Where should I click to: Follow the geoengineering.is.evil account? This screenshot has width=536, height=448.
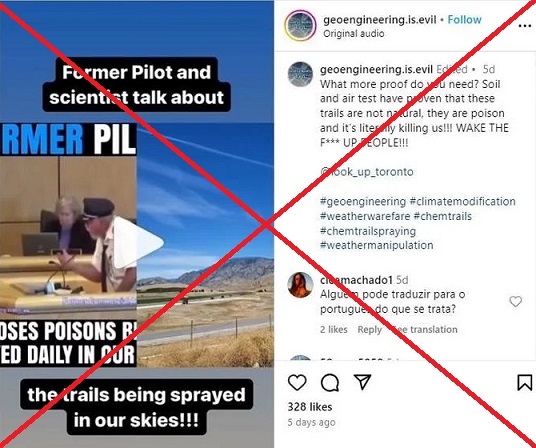(x=465, y=20)
